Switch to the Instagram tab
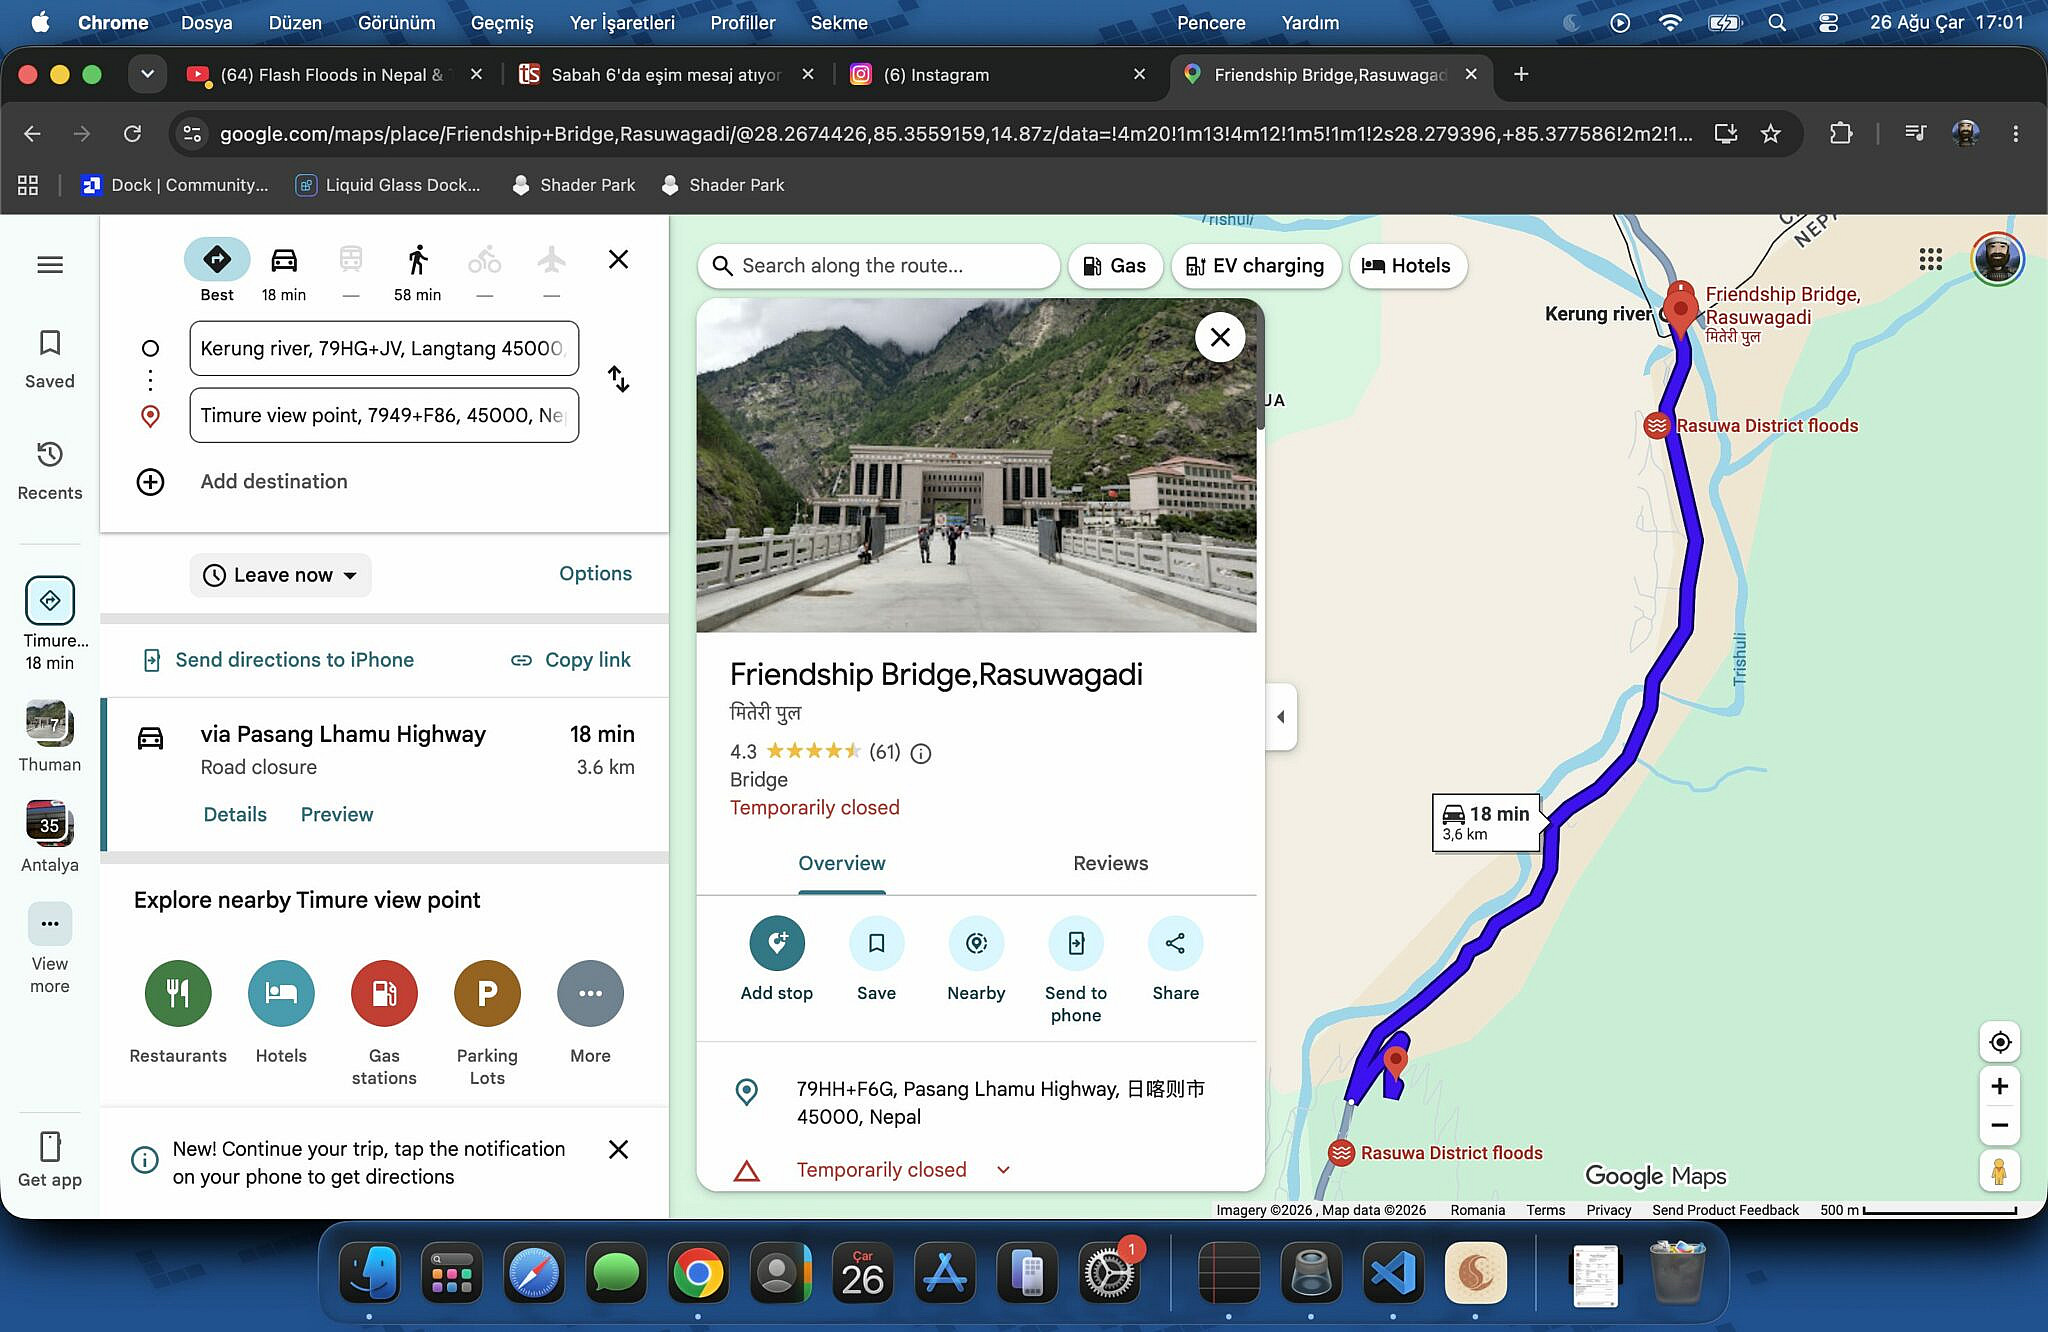 click(x=998, y=74)
